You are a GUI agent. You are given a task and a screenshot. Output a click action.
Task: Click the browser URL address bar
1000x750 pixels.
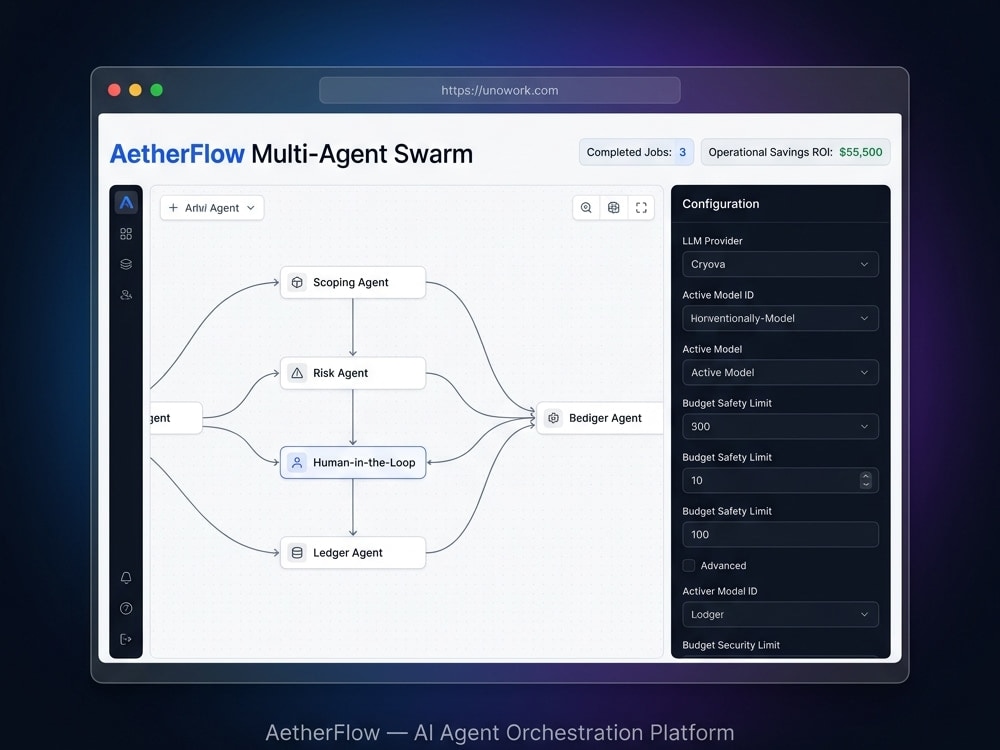pyautogui.click(x=499, y=91)
